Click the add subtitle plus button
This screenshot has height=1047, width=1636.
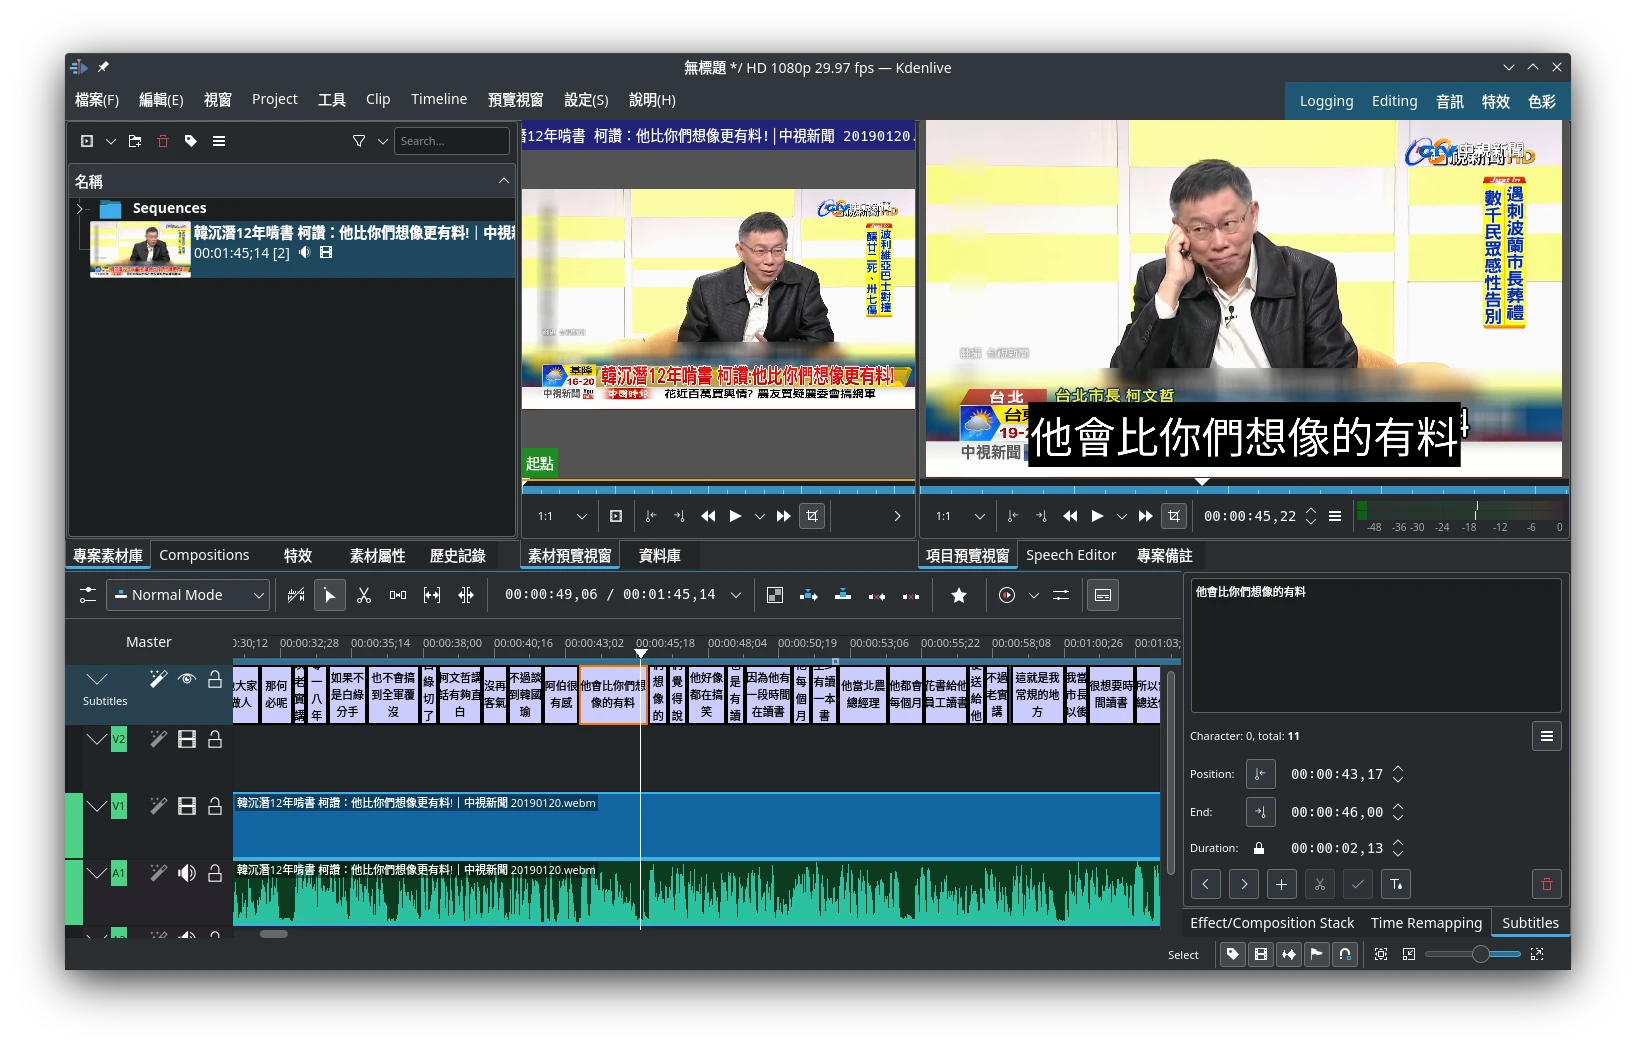[x=1281, y=884]
